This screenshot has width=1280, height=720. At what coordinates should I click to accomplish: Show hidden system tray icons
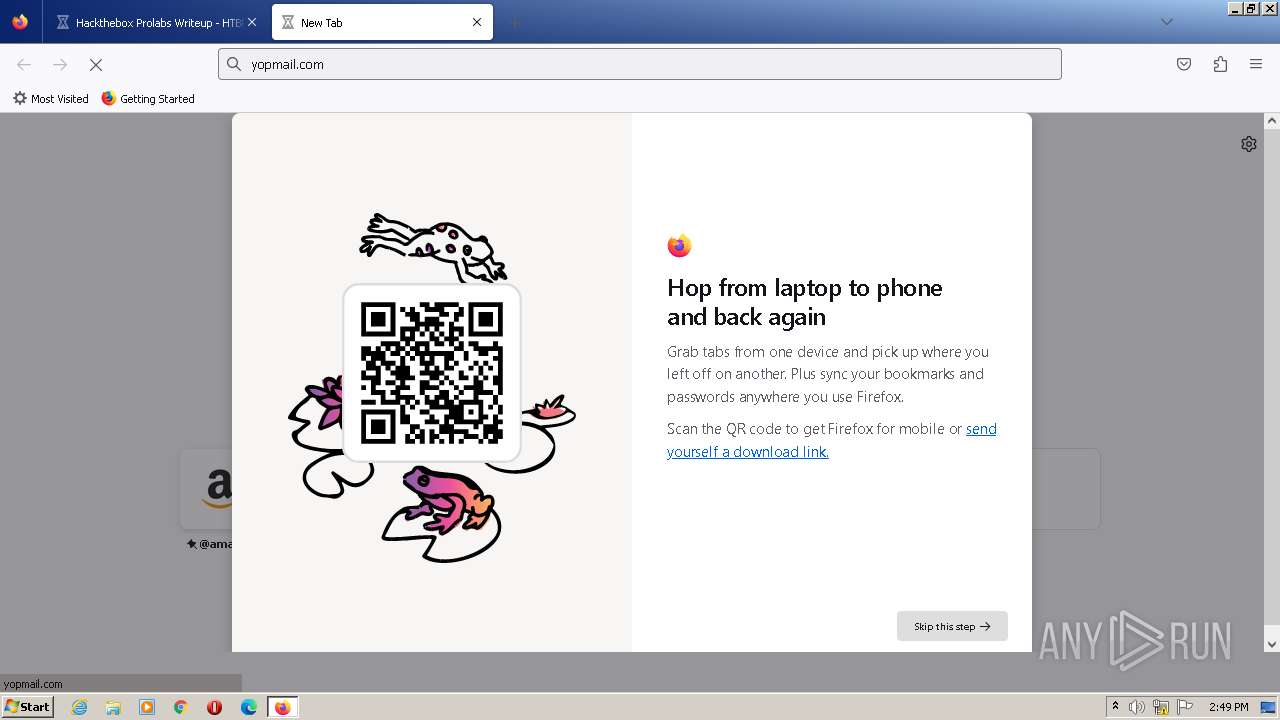1115,707
